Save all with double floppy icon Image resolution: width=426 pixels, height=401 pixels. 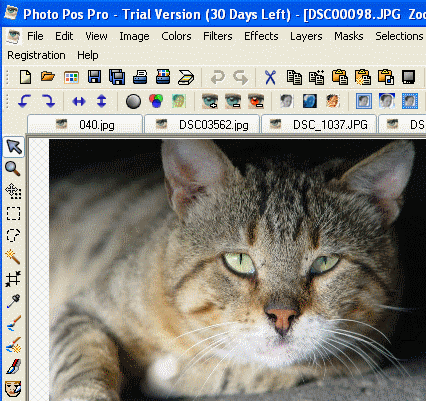click(x=117, y=77)
